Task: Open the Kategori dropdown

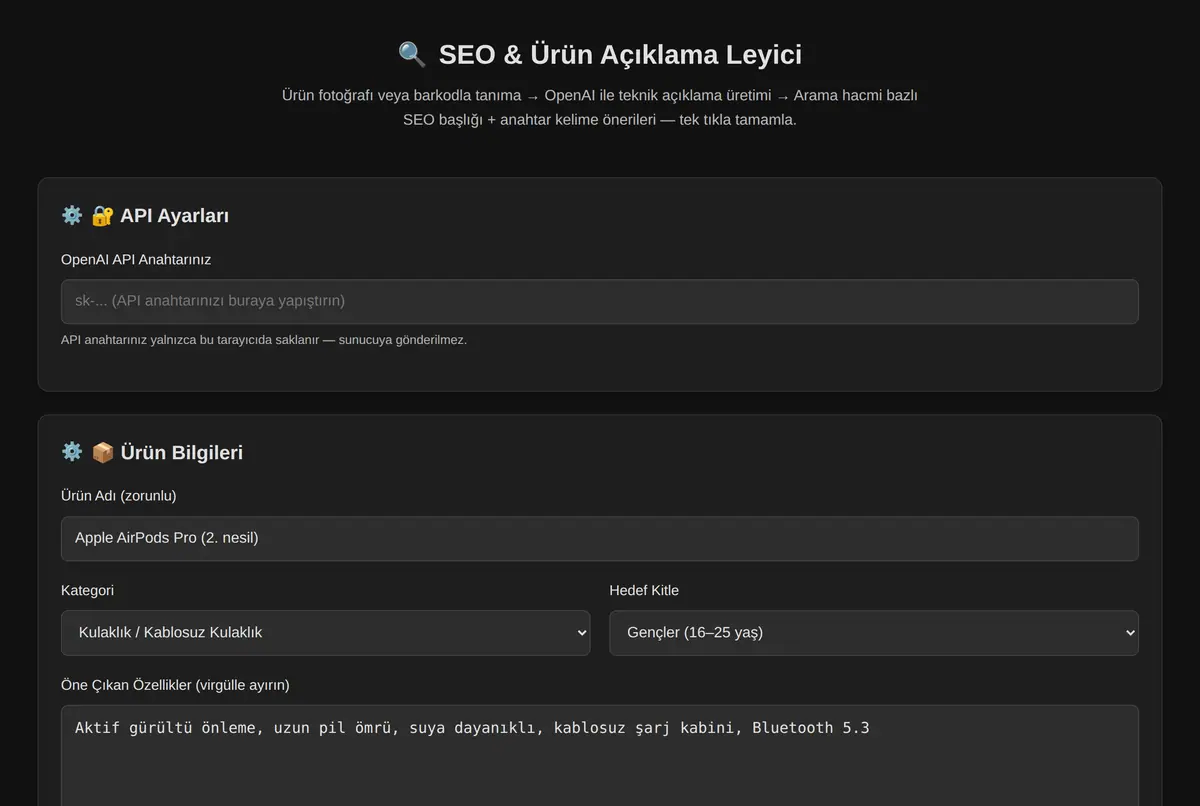Action: click(325, 633)
